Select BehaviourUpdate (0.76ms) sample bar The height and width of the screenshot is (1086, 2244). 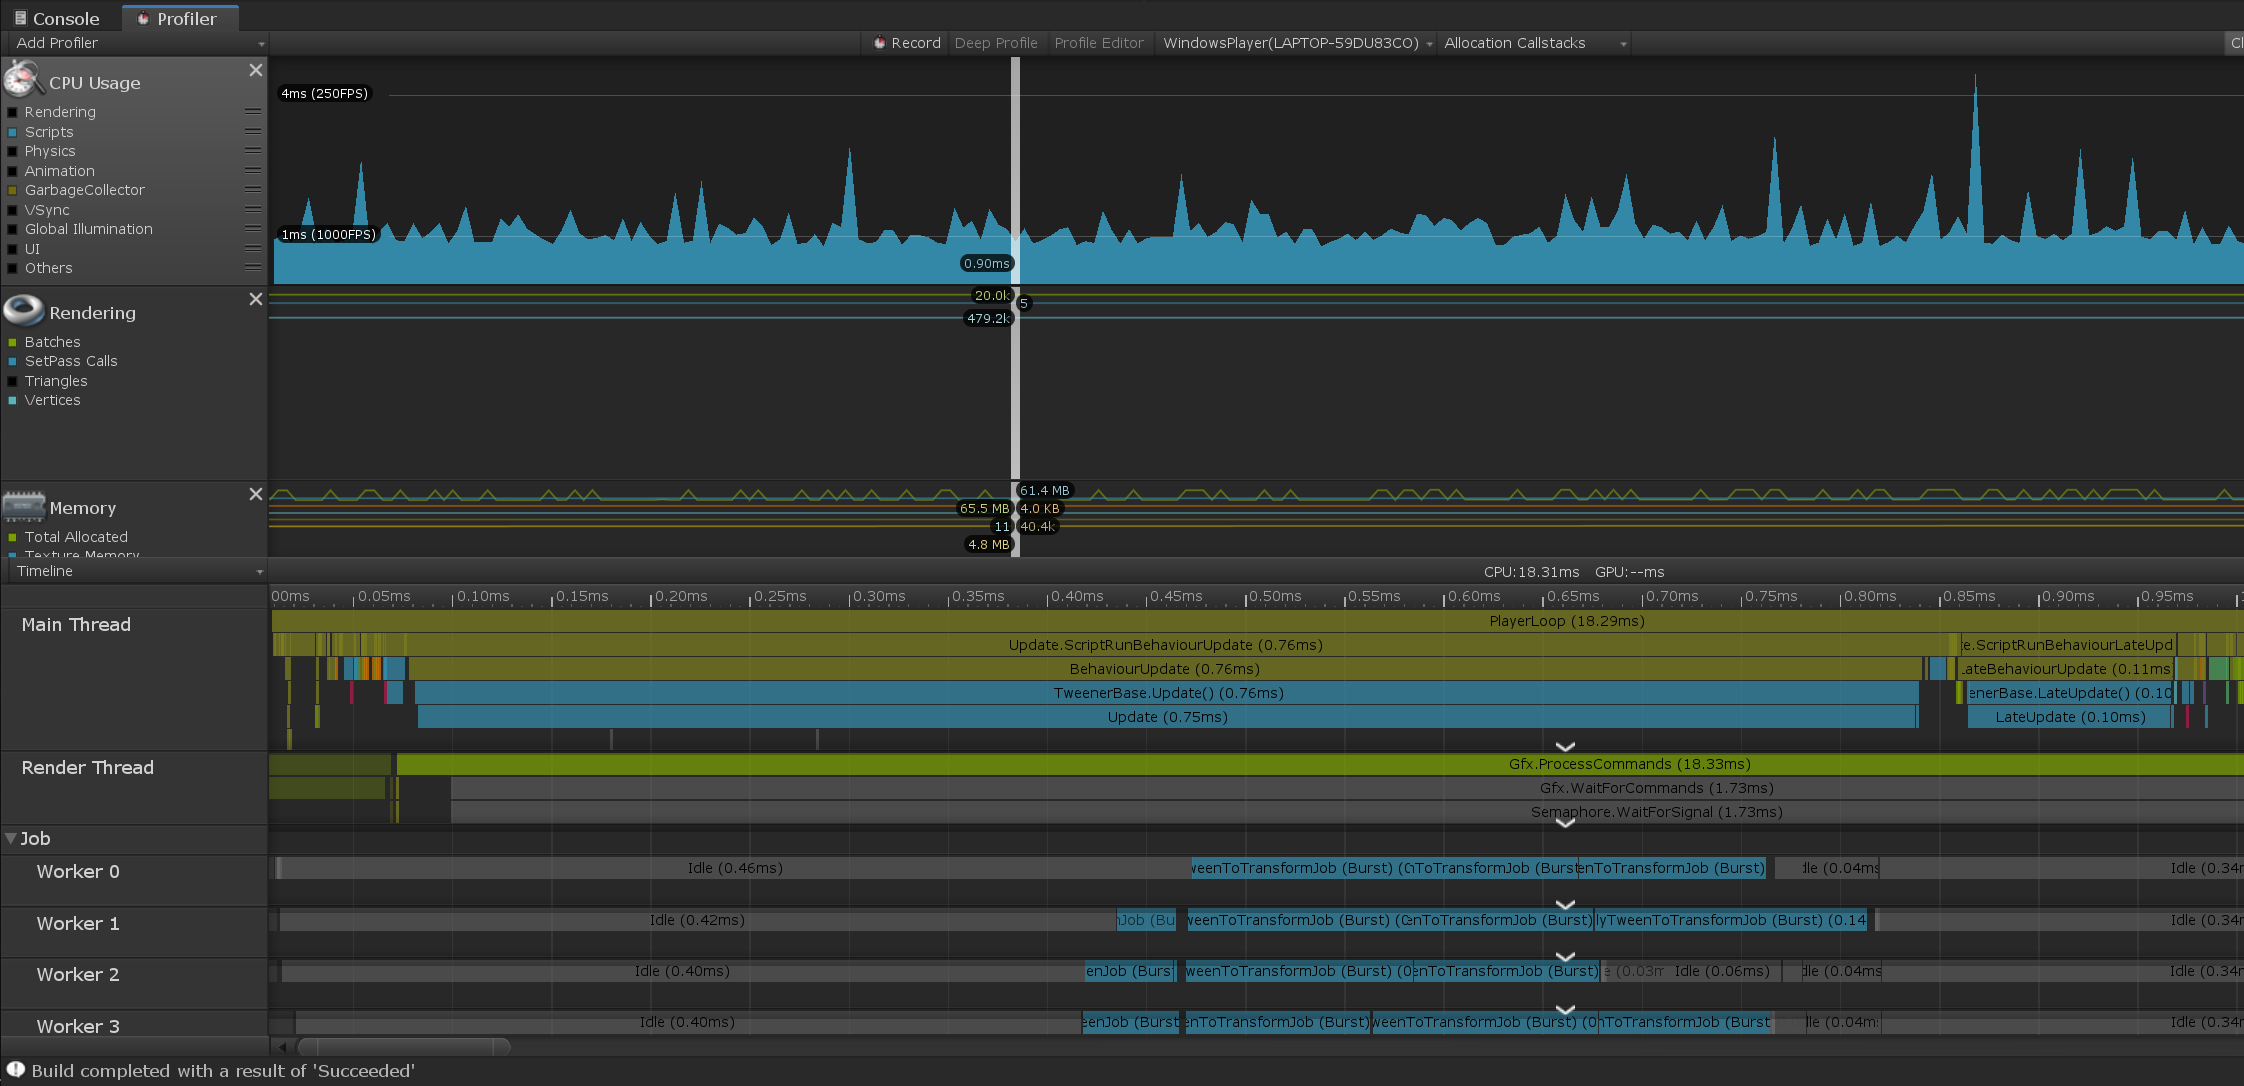pyautogui.click(x=1165, y=669)
